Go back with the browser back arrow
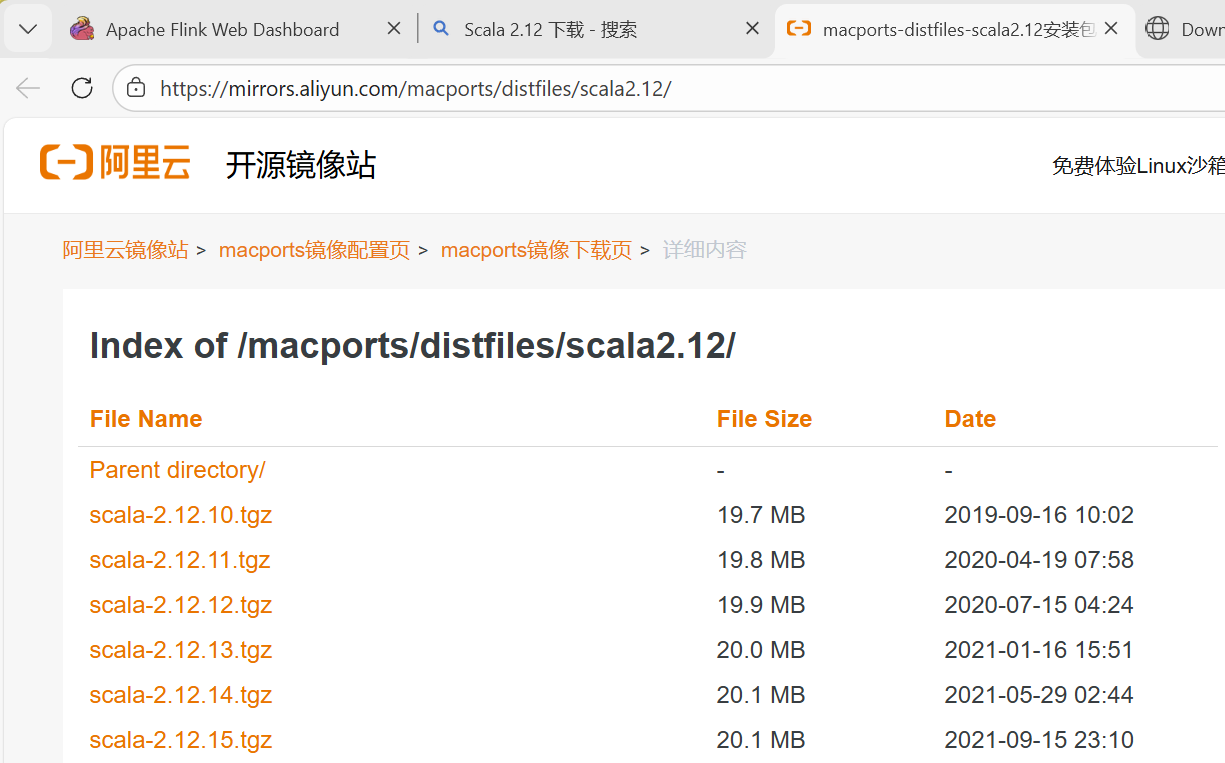This screenshot has height=763, width=1225. coord(28,88)
